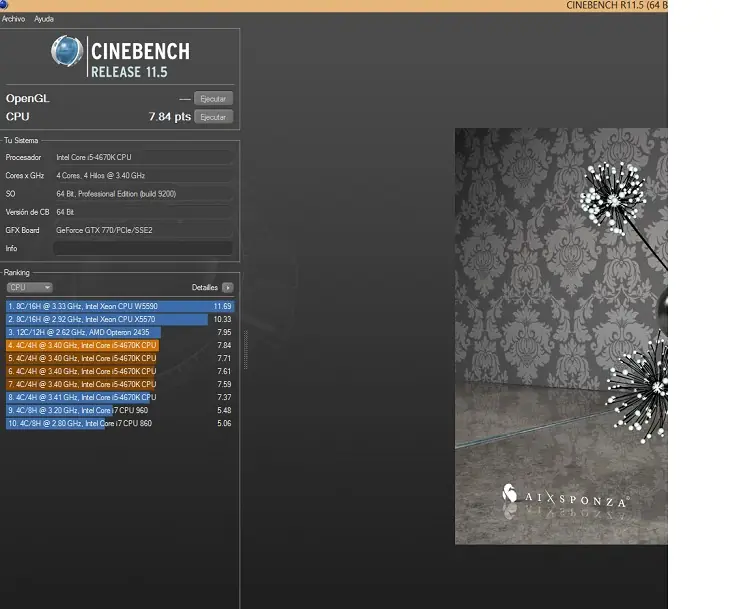Select ranking row 9 Intel Core i7 CPU 960
Image resolution: width=750 pixels, height=609 pixels.
coord(120,410)
